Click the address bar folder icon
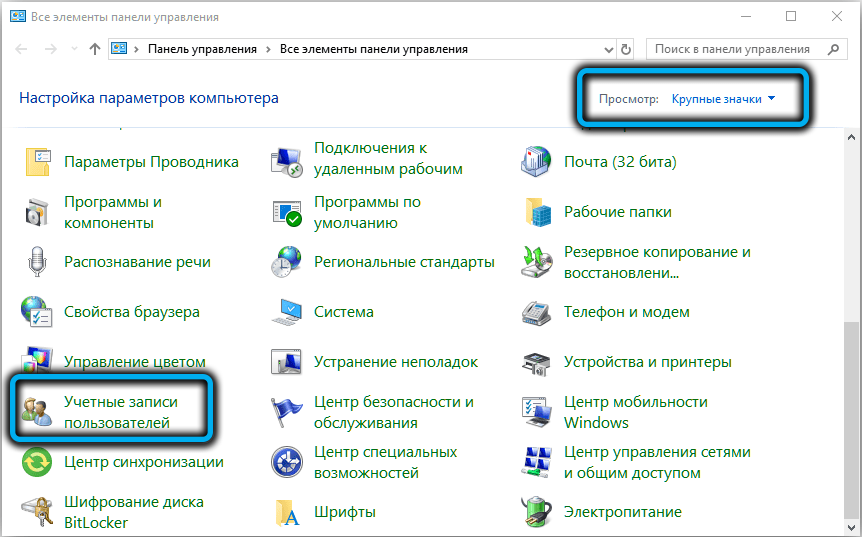Image resolution: width=862 pixels, height=537 pixels. coord(119,49)
